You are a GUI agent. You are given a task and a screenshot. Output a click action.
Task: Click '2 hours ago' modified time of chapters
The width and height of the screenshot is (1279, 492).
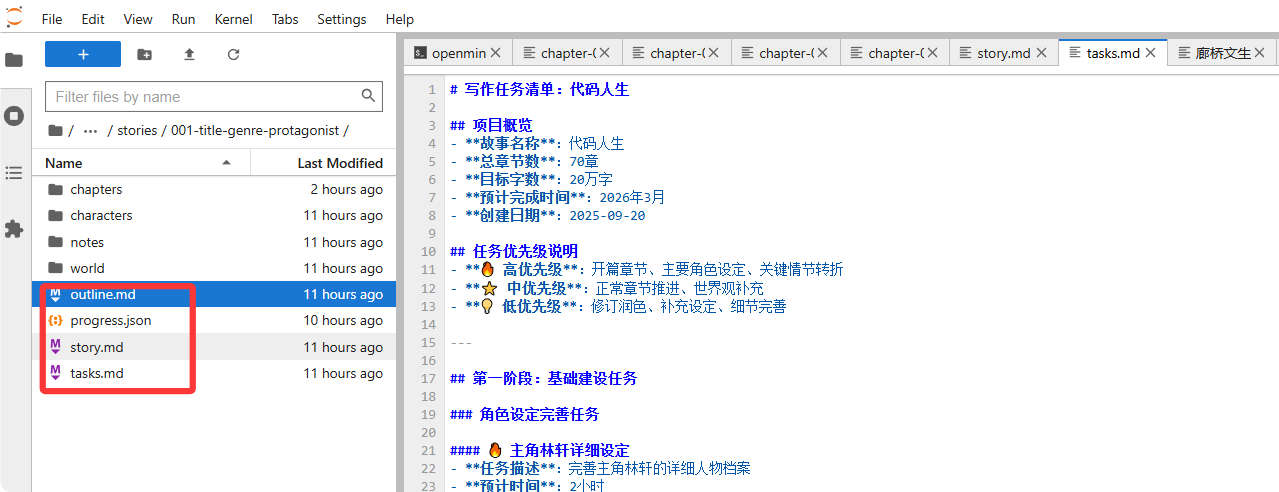[x=346, y=189]
